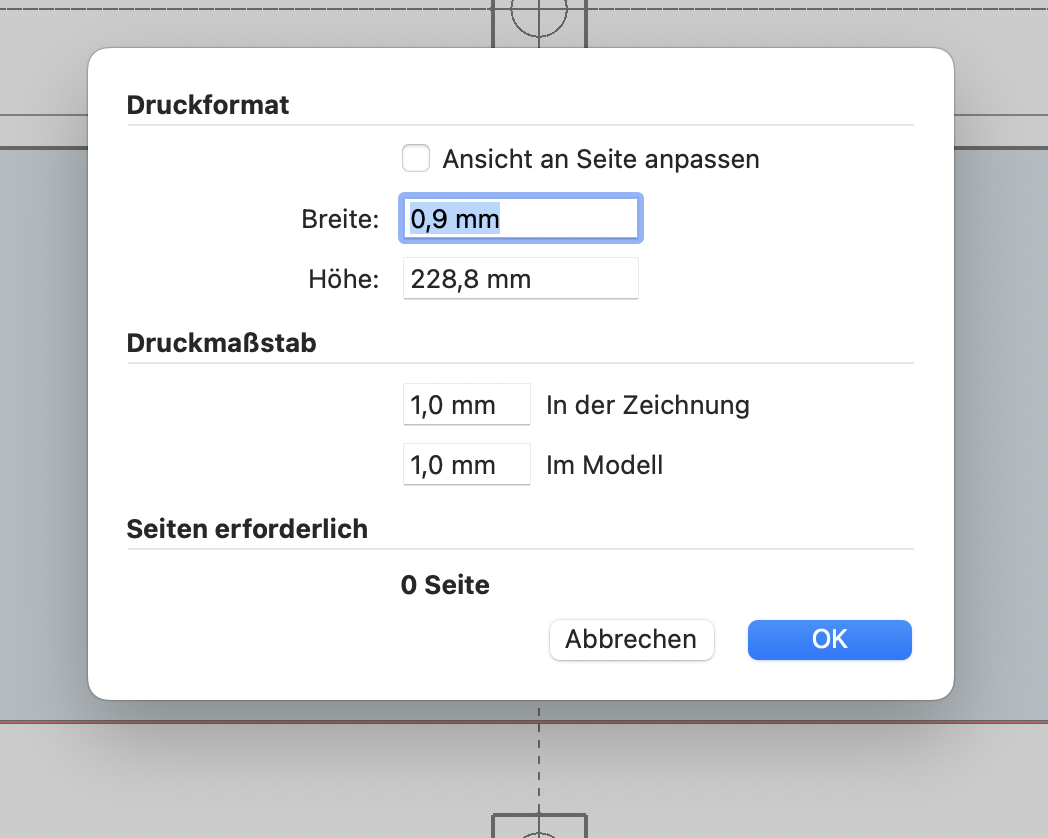Viewport: 1048px width, 838px height.
Task: Click the dashed vertical centerline under the dialog
Action: (539, 760)
